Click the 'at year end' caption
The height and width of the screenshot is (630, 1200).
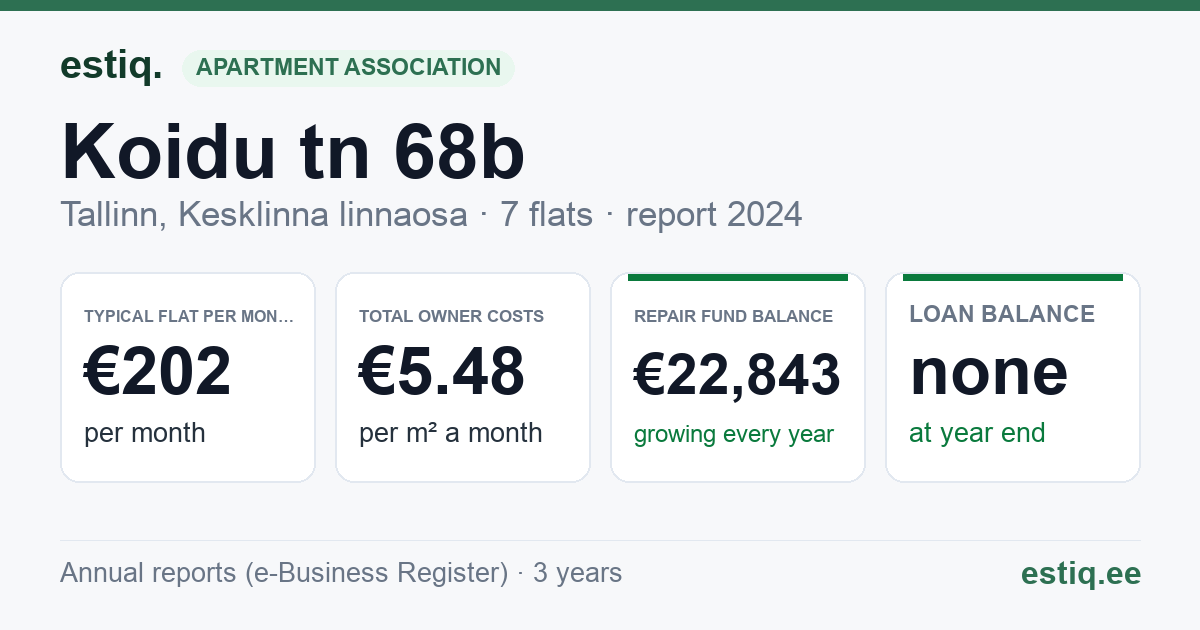pos(977,433)
